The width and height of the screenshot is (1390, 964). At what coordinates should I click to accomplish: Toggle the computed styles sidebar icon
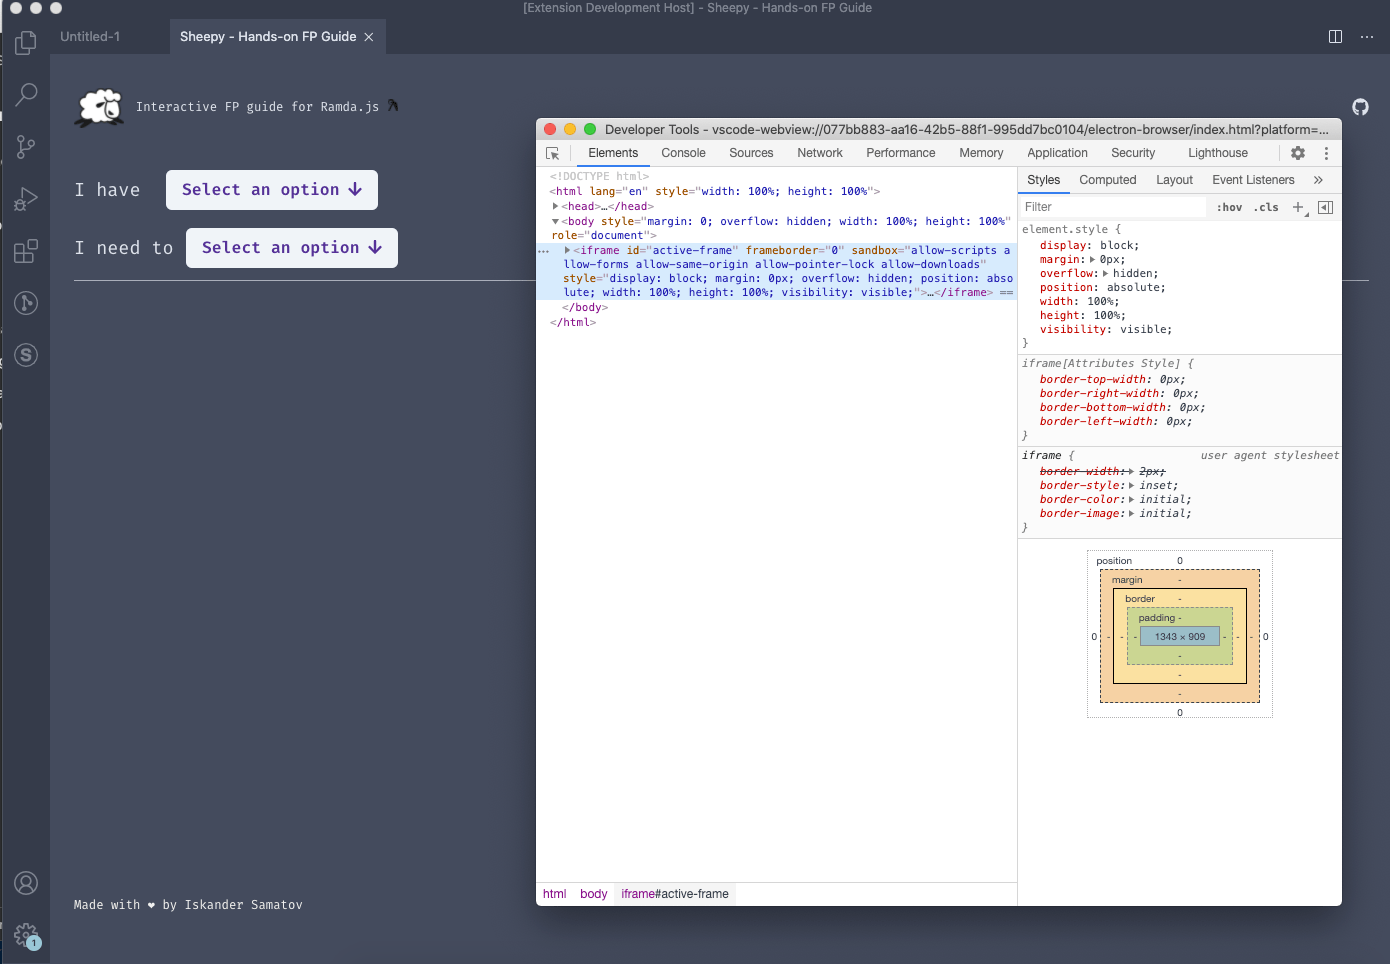pos(1325,207)
